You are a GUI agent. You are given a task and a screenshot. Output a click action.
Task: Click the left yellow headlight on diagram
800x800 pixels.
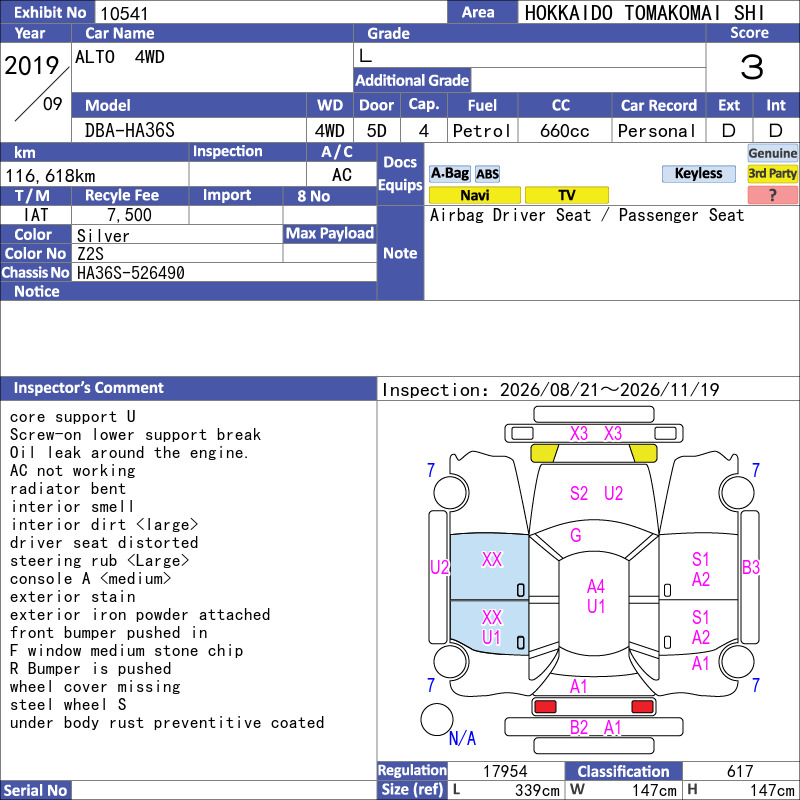point(544,453)
